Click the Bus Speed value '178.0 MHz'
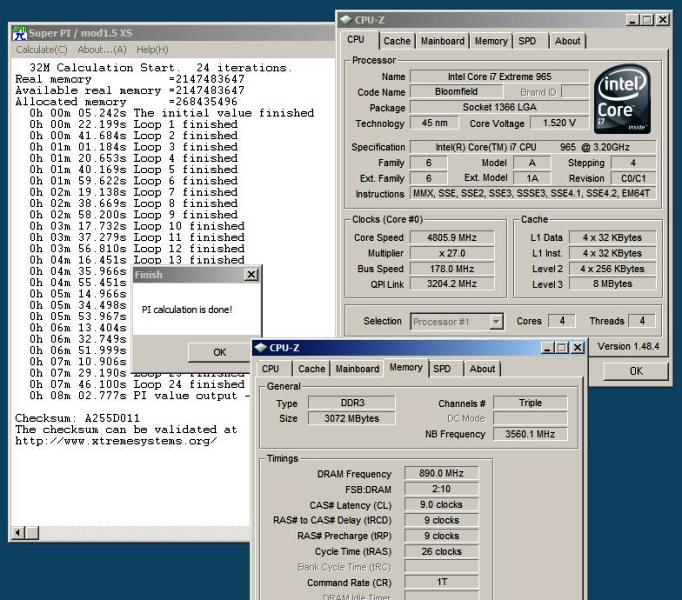682x600 pixels. tap(452, 269)
